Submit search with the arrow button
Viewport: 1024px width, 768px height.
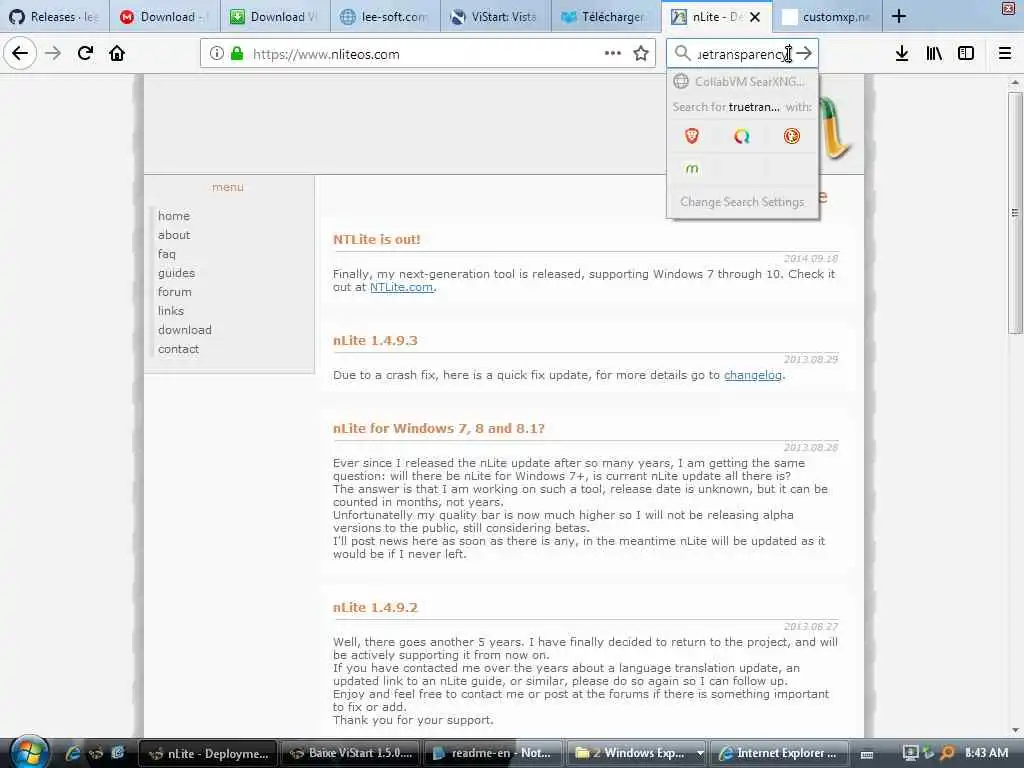805,54
